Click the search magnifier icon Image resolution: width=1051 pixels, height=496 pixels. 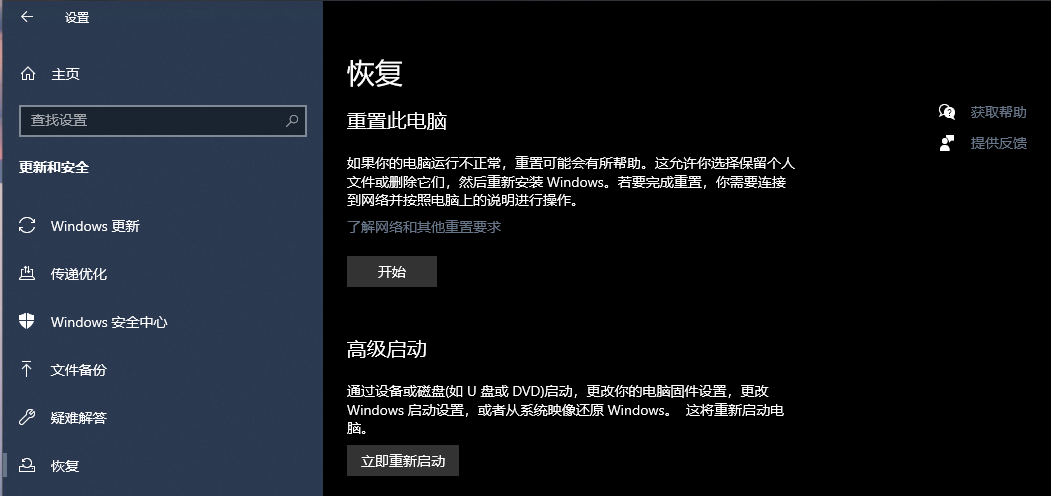tap(292, 121)
